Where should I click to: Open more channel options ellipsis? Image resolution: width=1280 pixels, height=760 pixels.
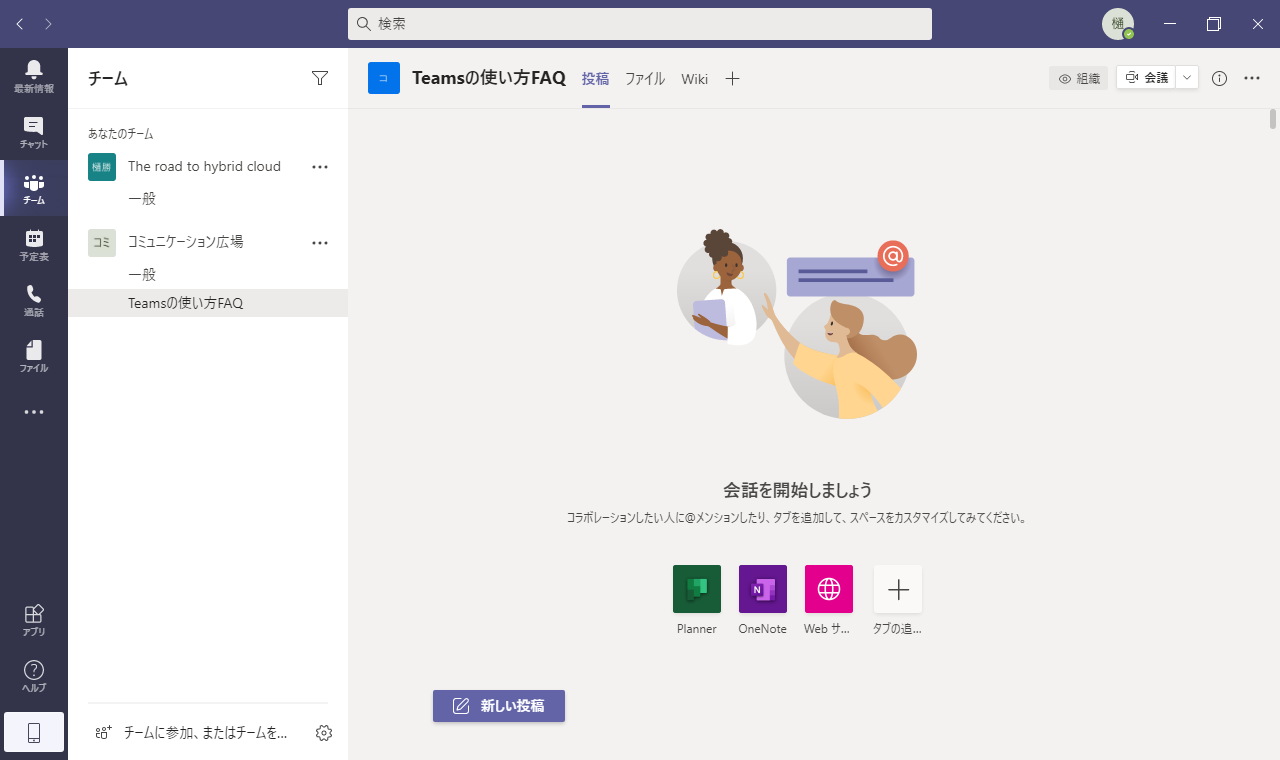(x=1252, y=78)
